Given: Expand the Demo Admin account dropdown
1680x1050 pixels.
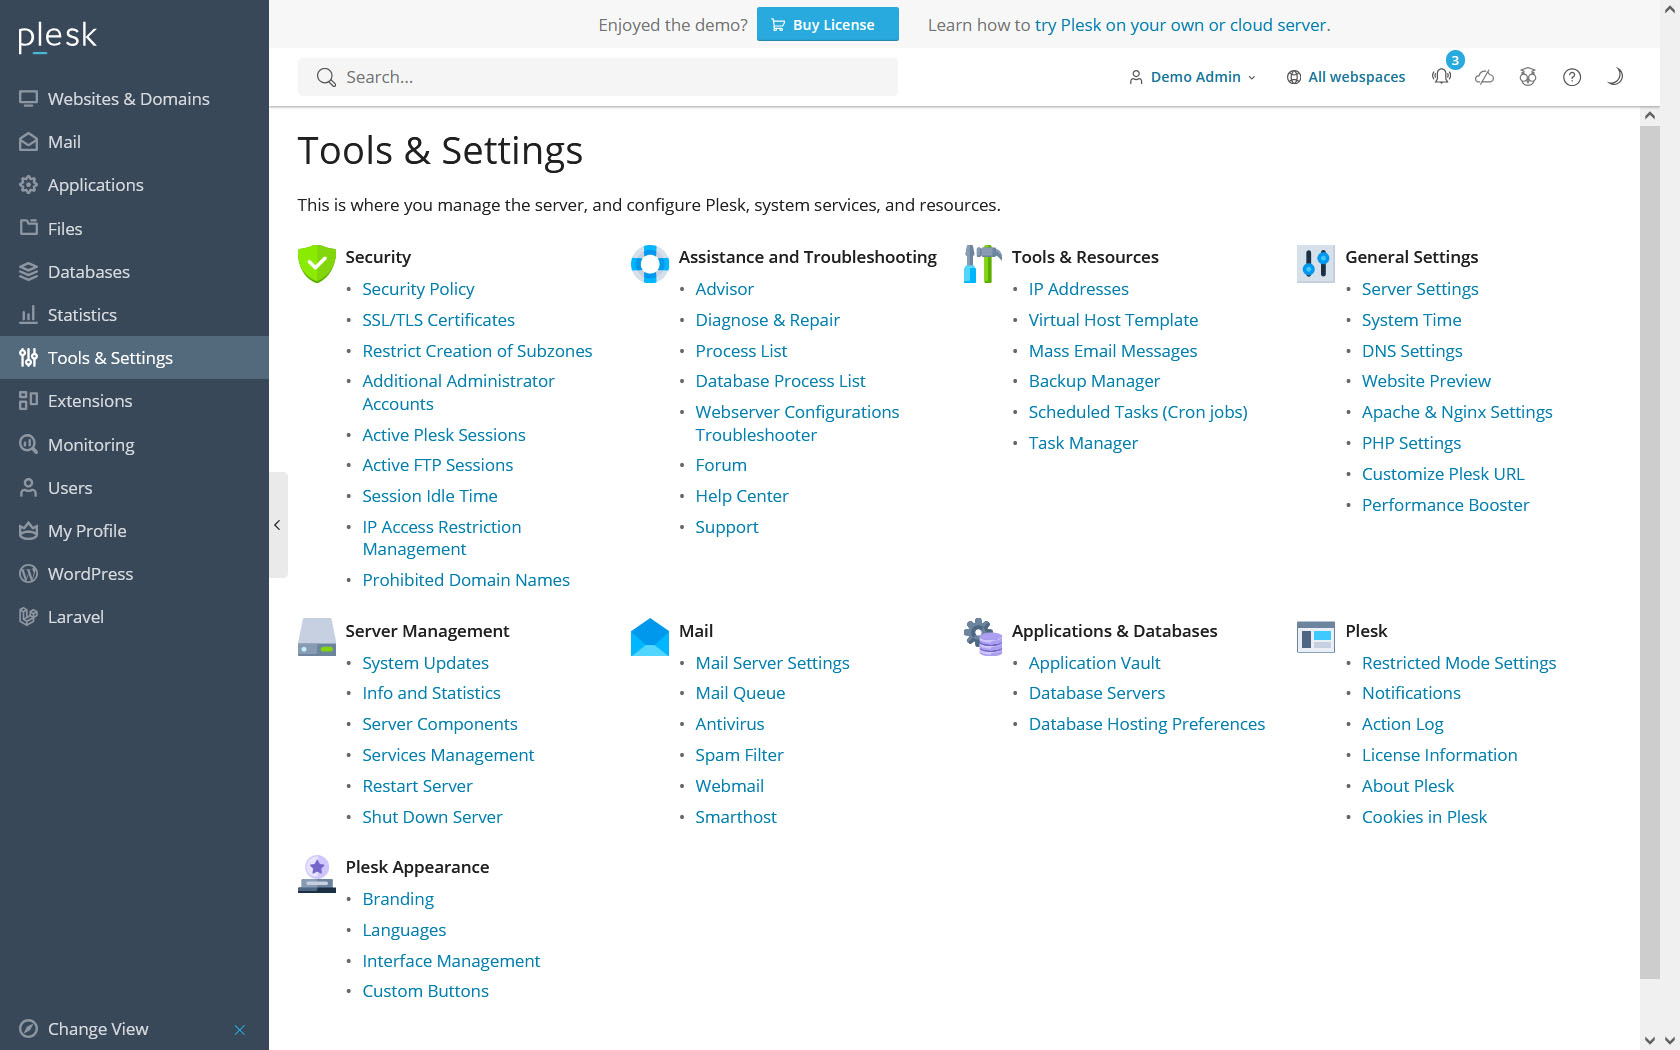Looking at the screenshot, I should point(1193,77).
